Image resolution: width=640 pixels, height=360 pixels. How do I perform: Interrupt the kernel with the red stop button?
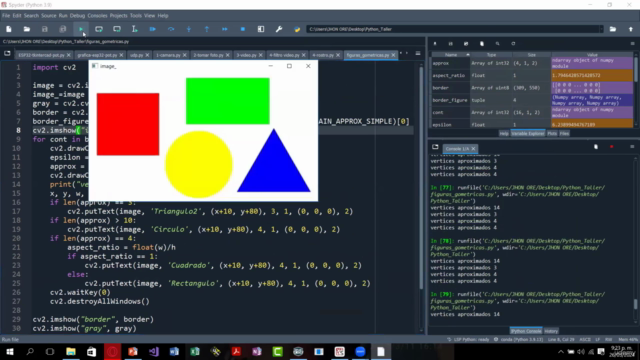[x=611, y=147]
